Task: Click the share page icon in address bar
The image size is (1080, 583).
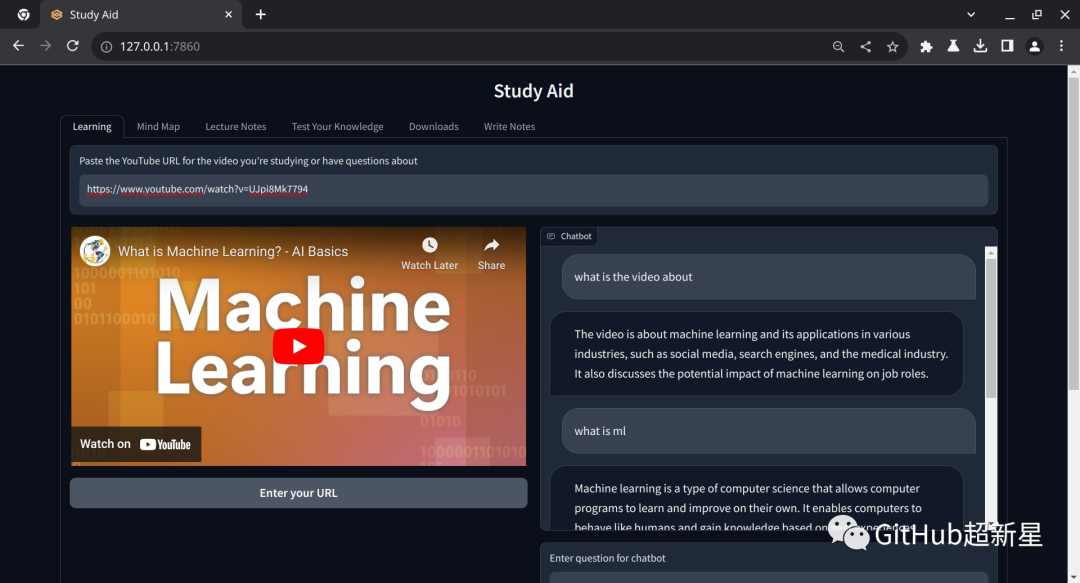Action: [866, 47]
